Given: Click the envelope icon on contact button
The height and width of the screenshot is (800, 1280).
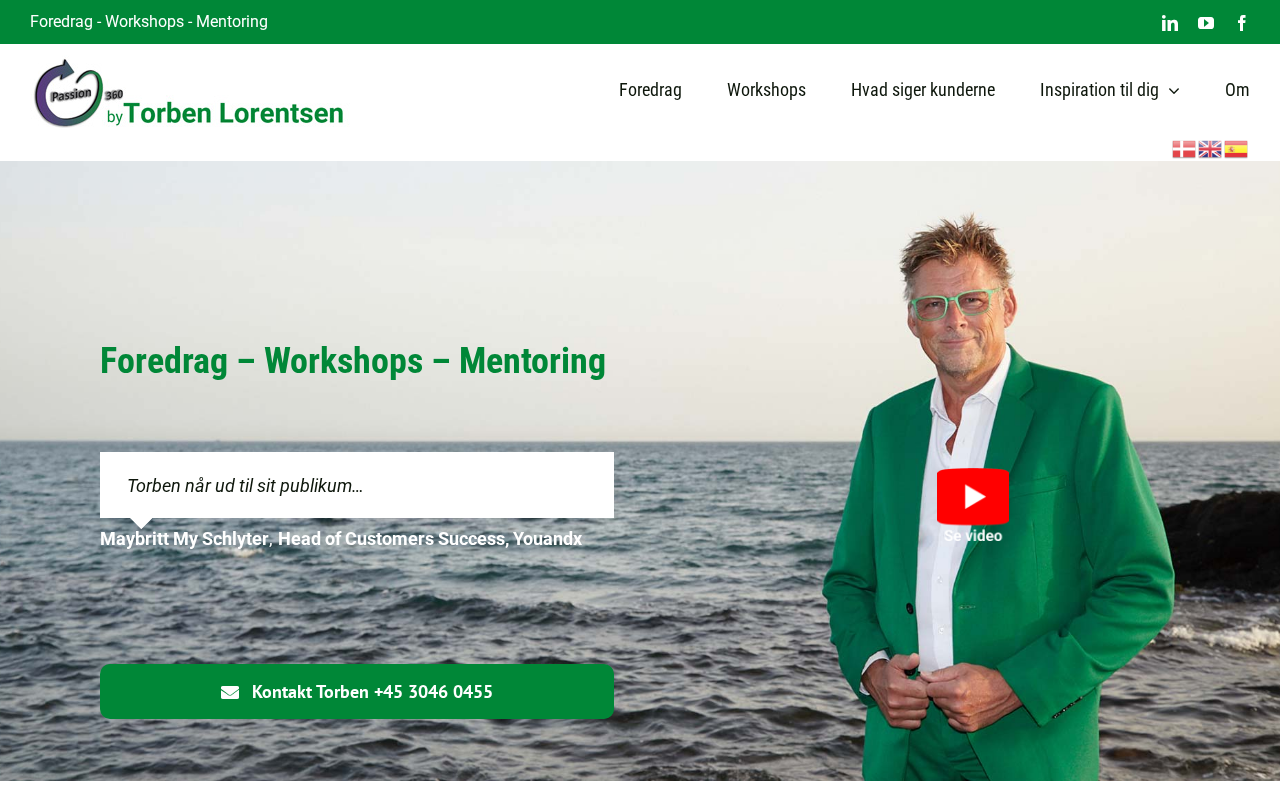Looking at the screenshot, I should tap(230, 692).
